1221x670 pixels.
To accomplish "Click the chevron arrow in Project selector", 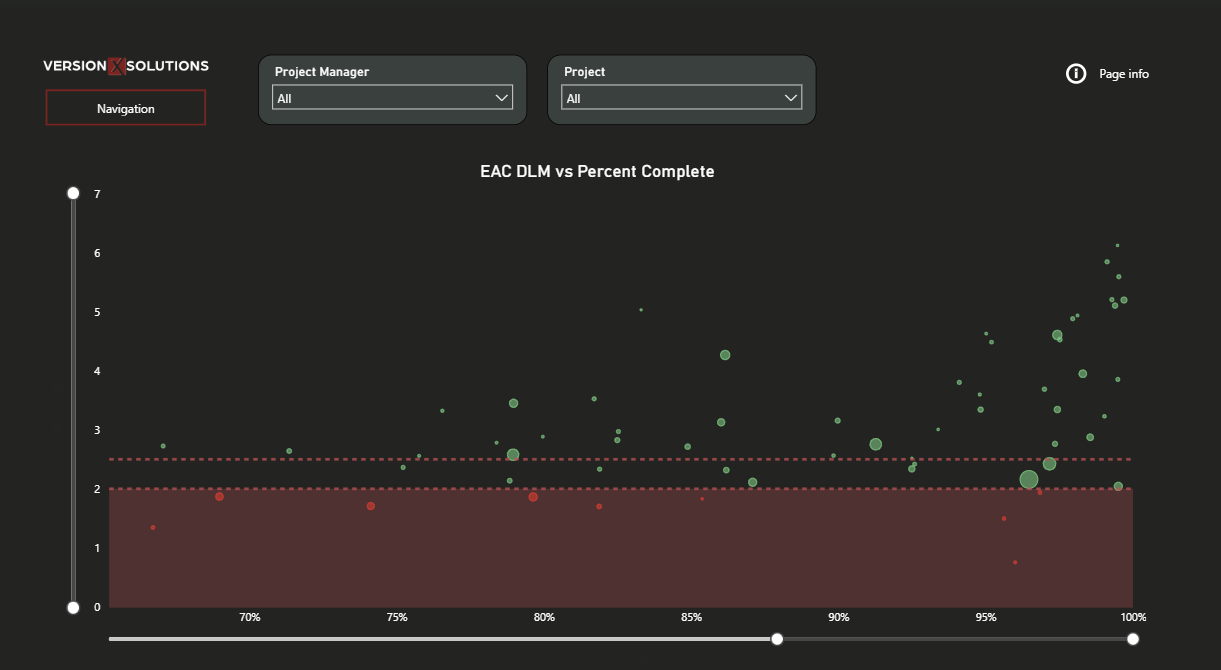I will (x=791, y=98).
